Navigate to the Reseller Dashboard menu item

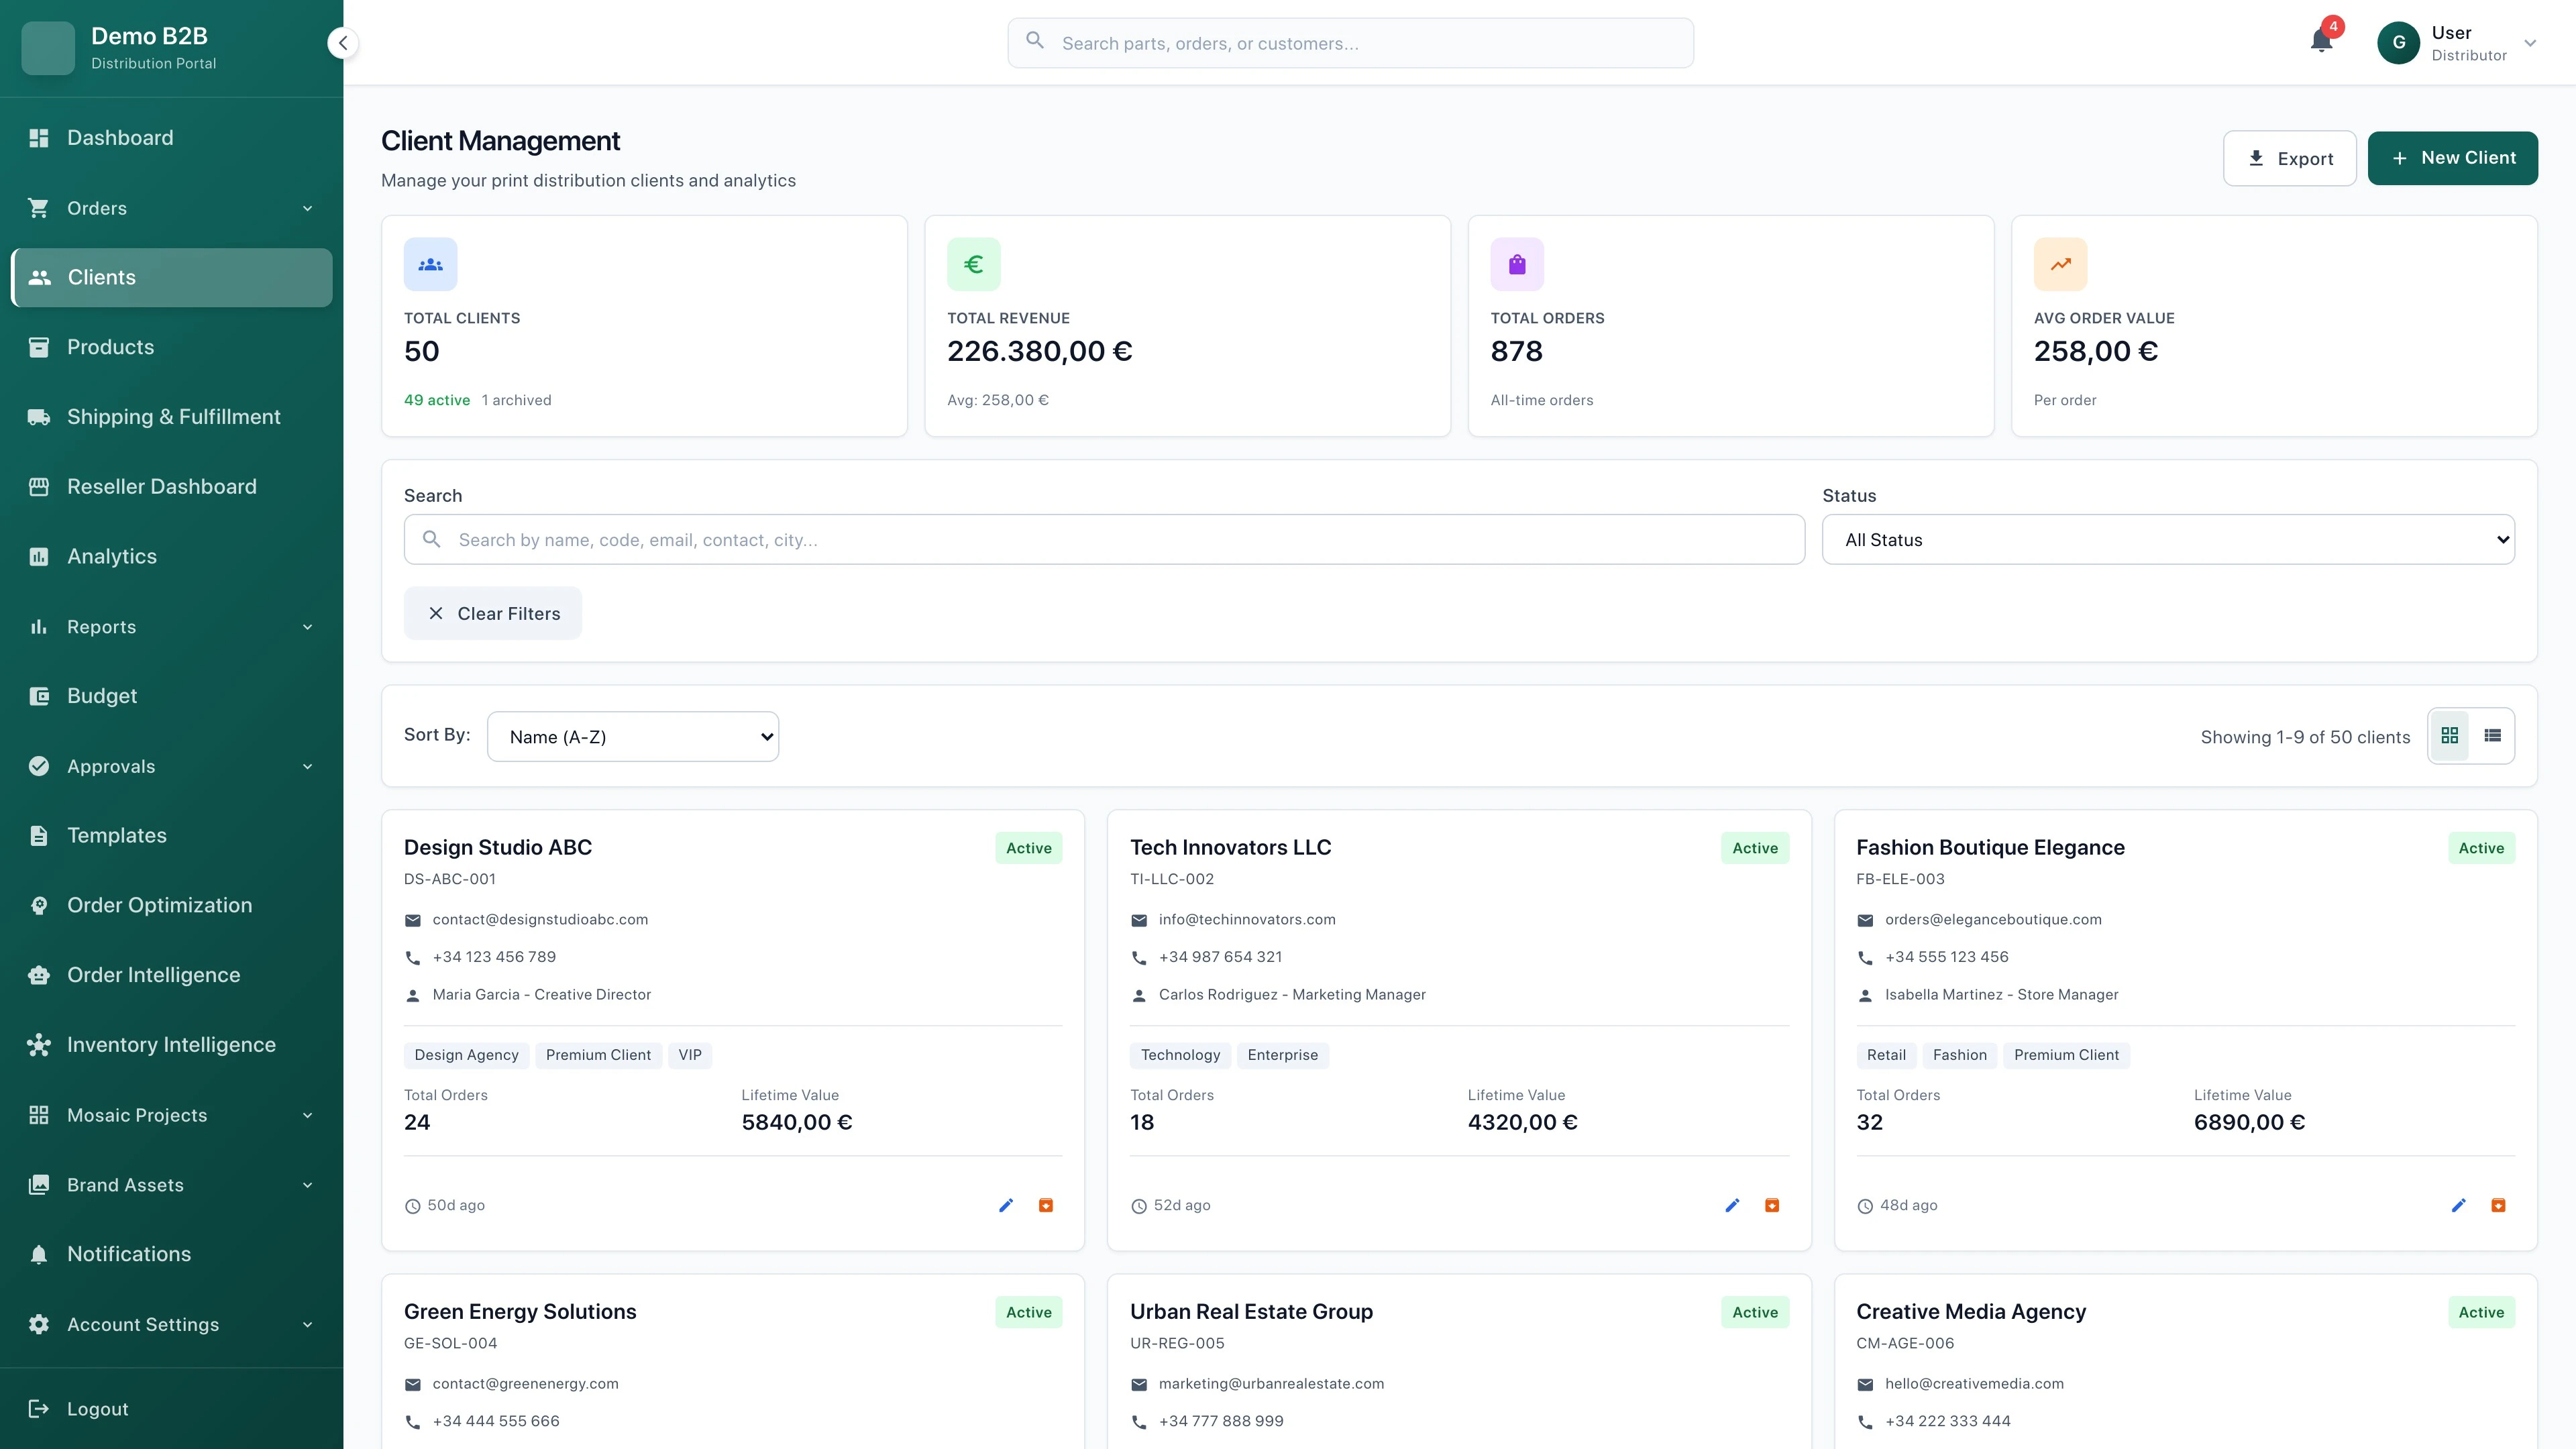[162, 486]
